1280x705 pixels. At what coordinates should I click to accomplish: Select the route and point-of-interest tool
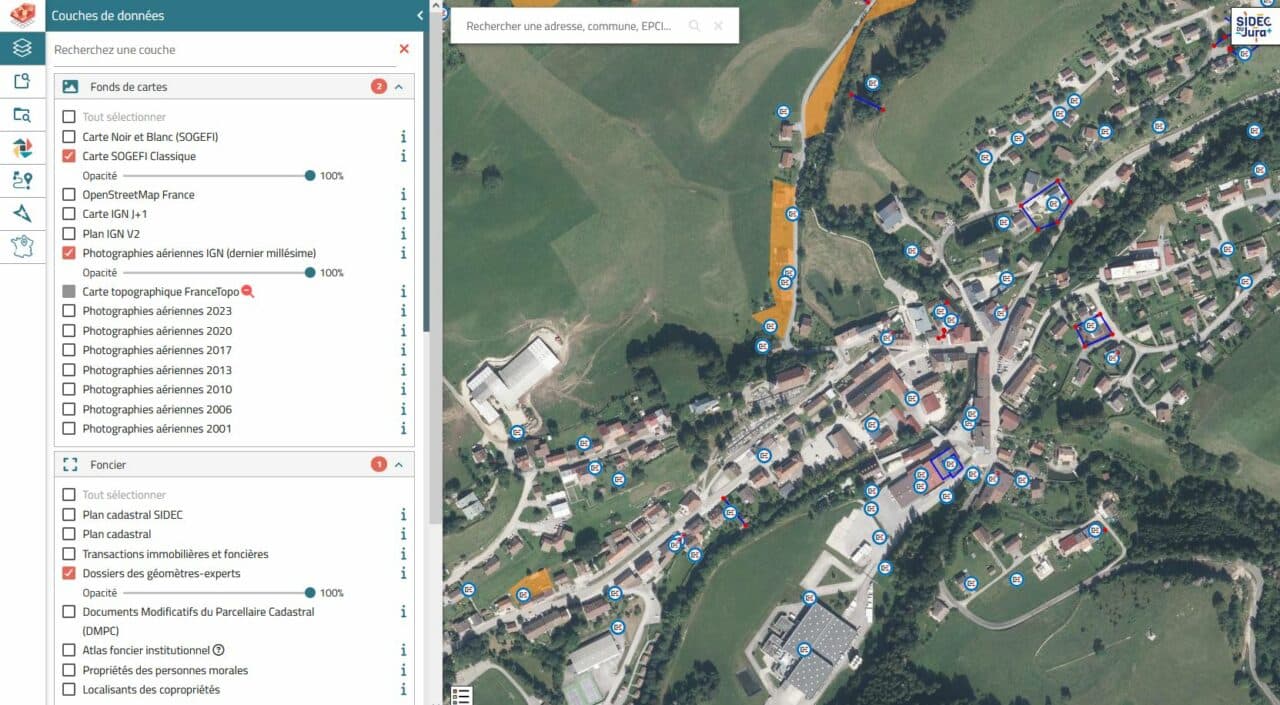point(22,181)
